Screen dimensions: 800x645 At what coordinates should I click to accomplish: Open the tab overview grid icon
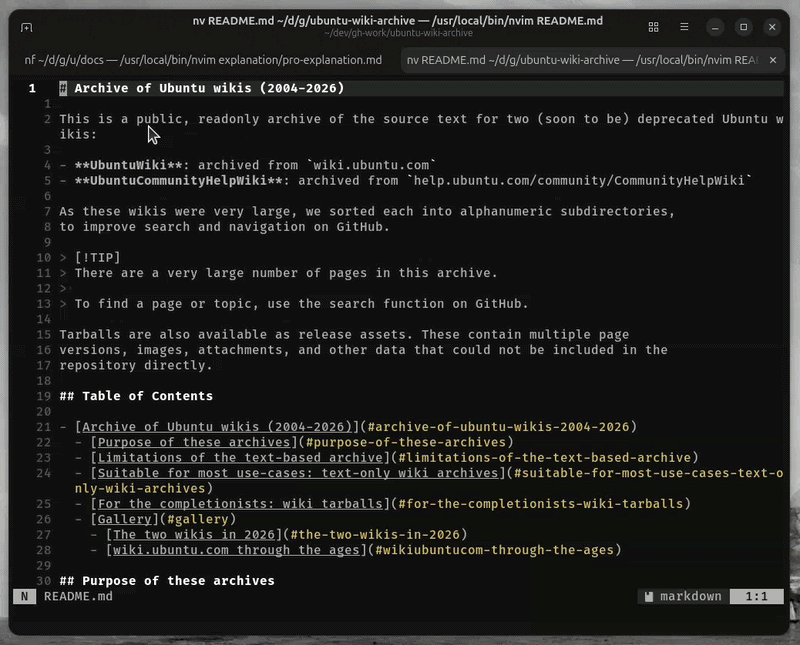click(654, 27)
